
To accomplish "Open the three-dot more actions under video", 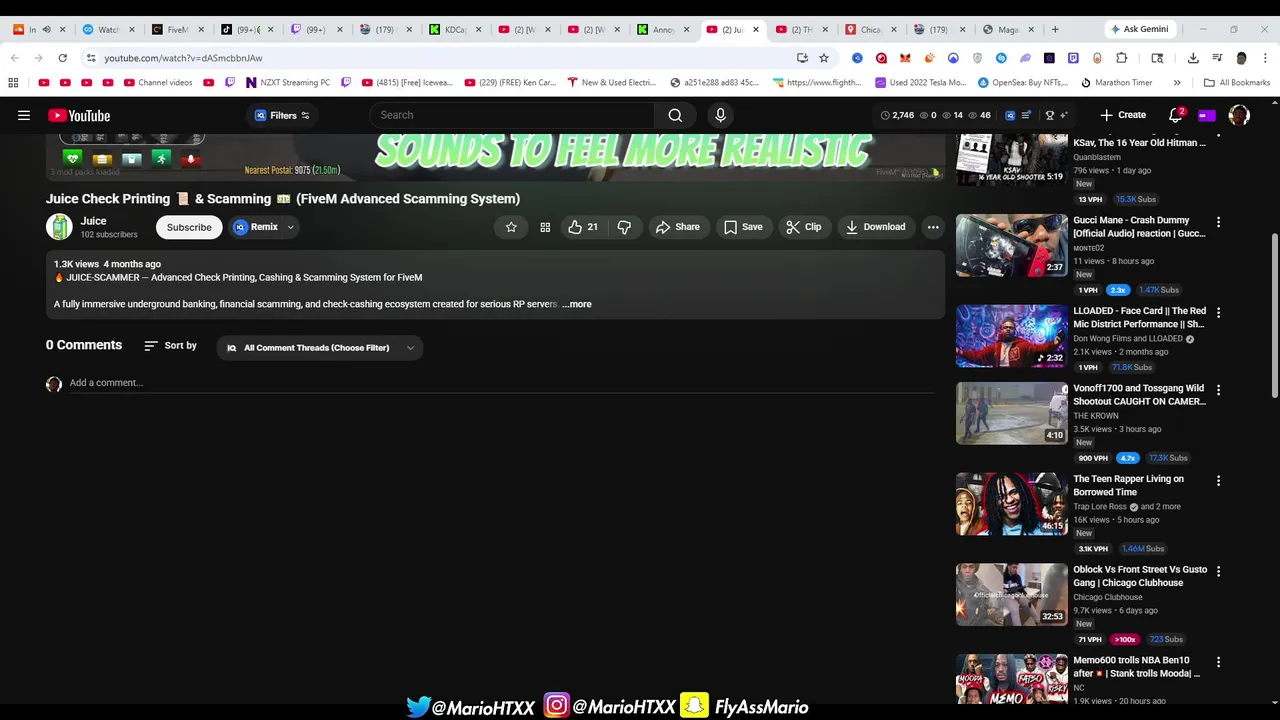I will tap(933, 227).
